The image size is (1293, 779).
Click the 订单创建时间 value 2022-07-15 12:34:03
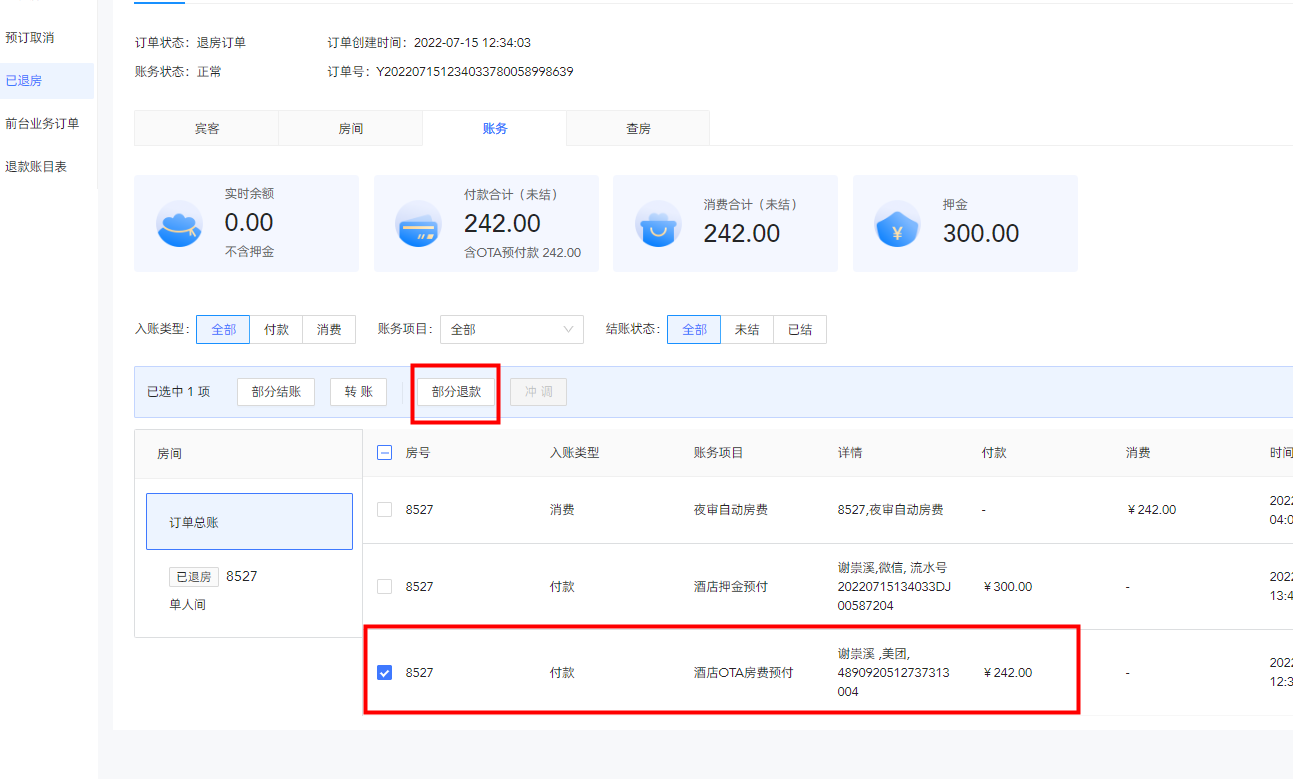pyautogui.click(x=472, y=43)
